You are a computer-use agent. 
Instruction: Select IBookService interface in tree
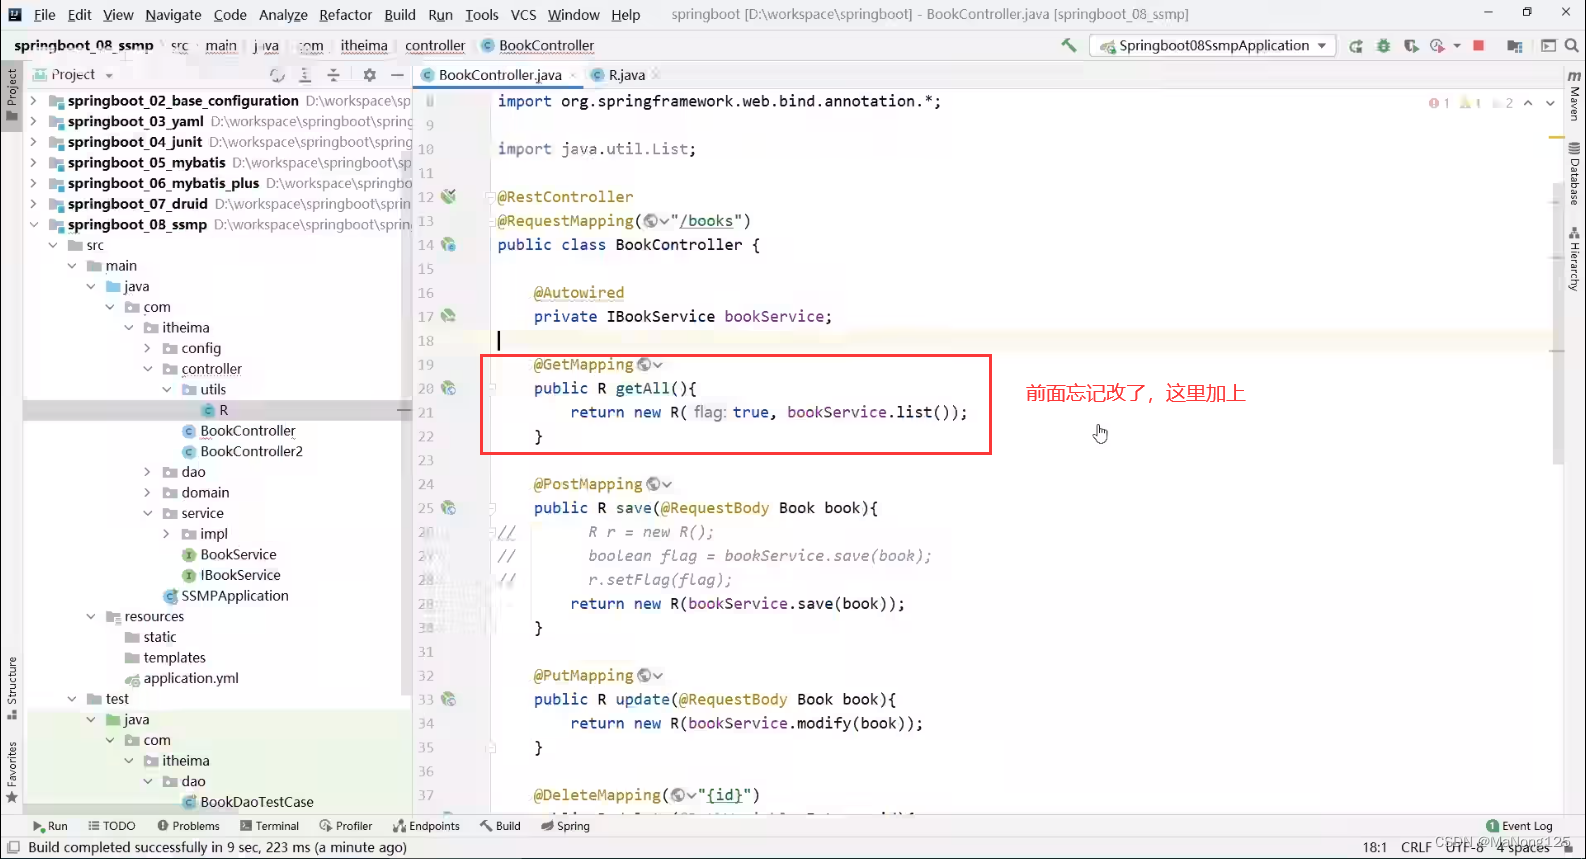coord(240,575)
